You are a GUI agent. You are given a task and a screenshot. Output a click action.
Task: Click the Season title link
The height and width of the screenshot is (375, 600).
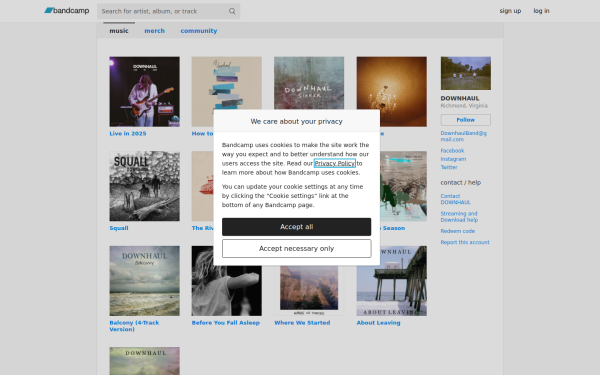pyautogui.click(x=393, y=228)
